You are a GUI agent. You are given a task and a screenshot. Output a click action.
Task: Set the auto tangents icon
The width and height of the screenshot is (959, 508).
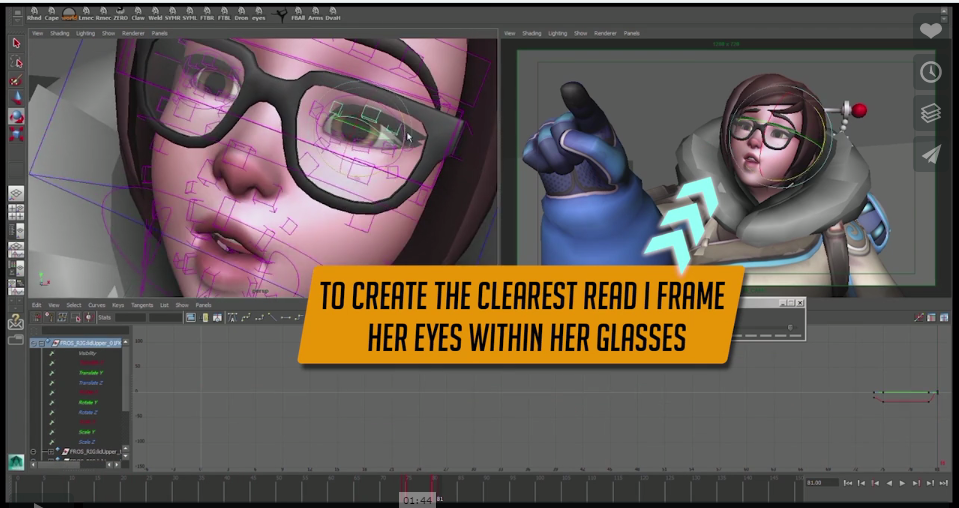232,317
